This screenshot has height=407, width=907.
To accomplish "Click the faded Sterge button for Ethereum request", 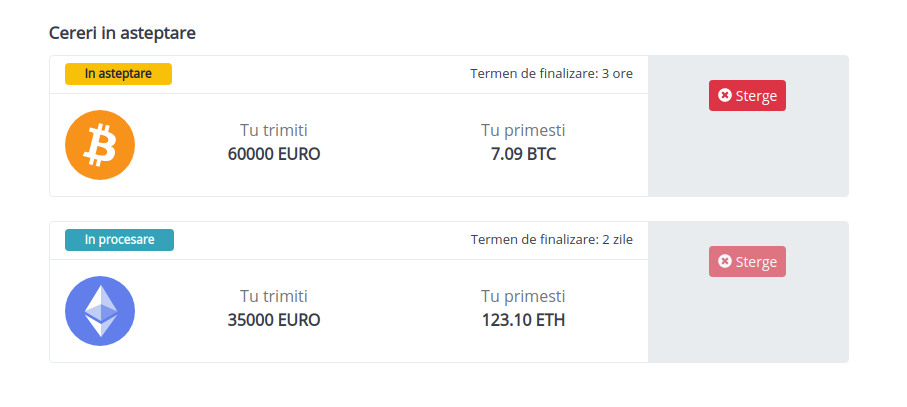I will click(747, 261).
